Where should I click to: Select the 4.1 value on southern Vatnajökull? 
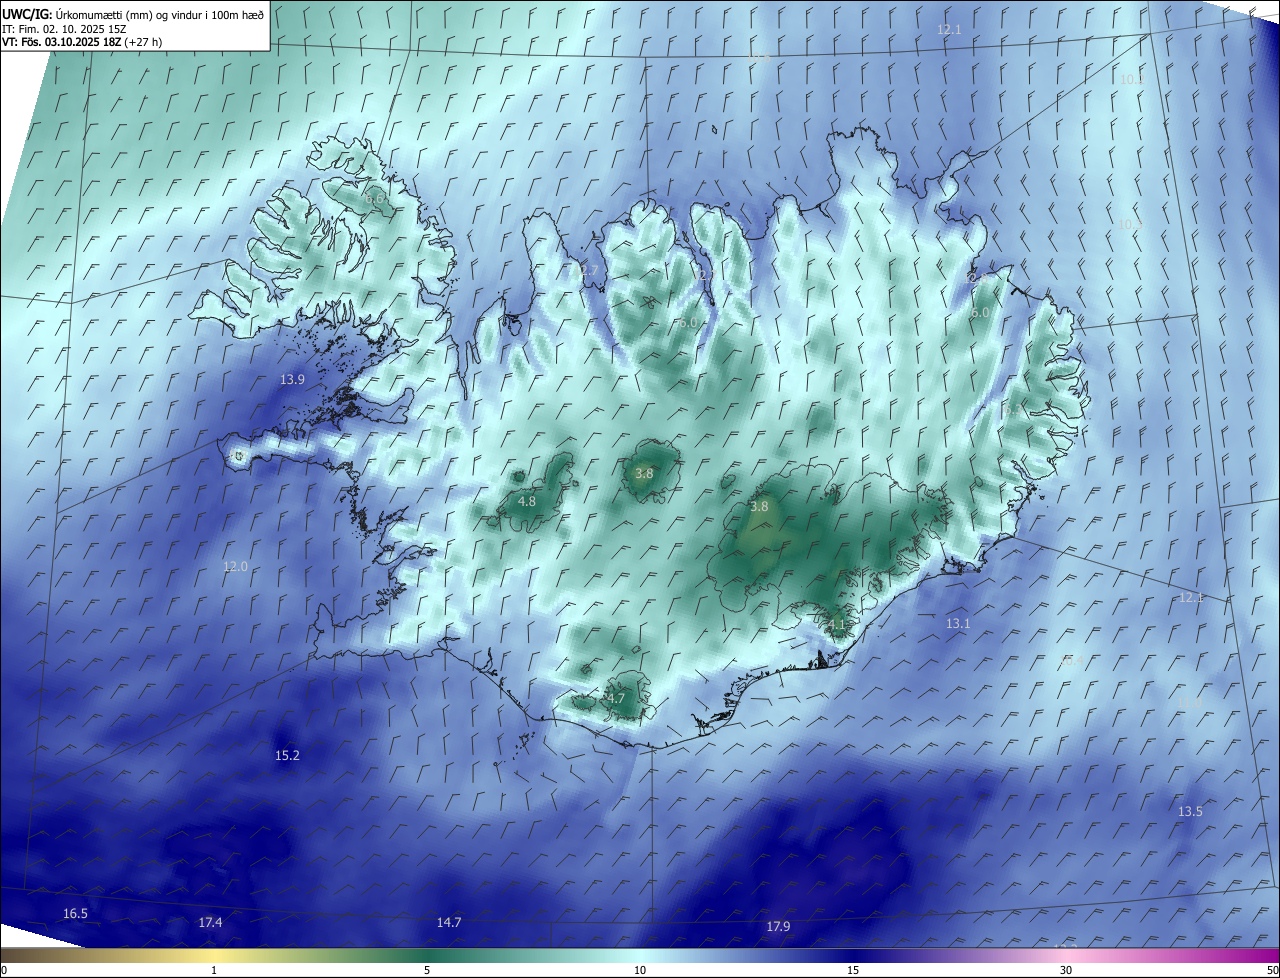point(837,624)
